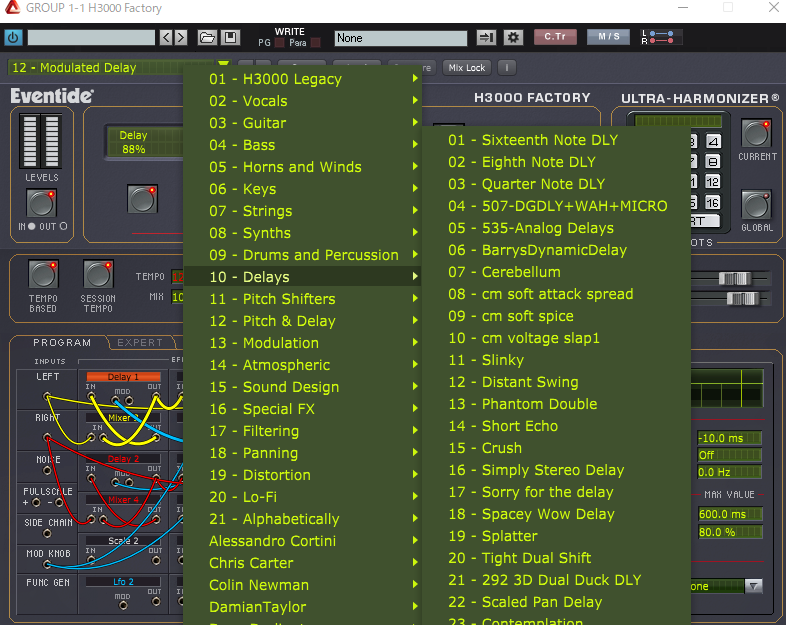Expand the 16 - Special FX category

[303, 409]
